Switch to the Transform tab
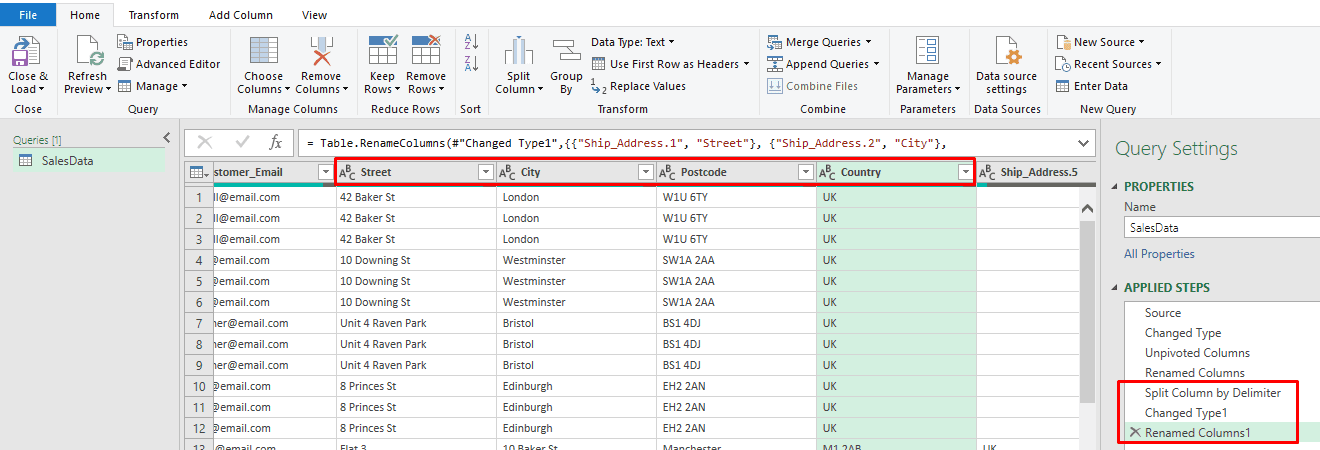 [154, 15]
